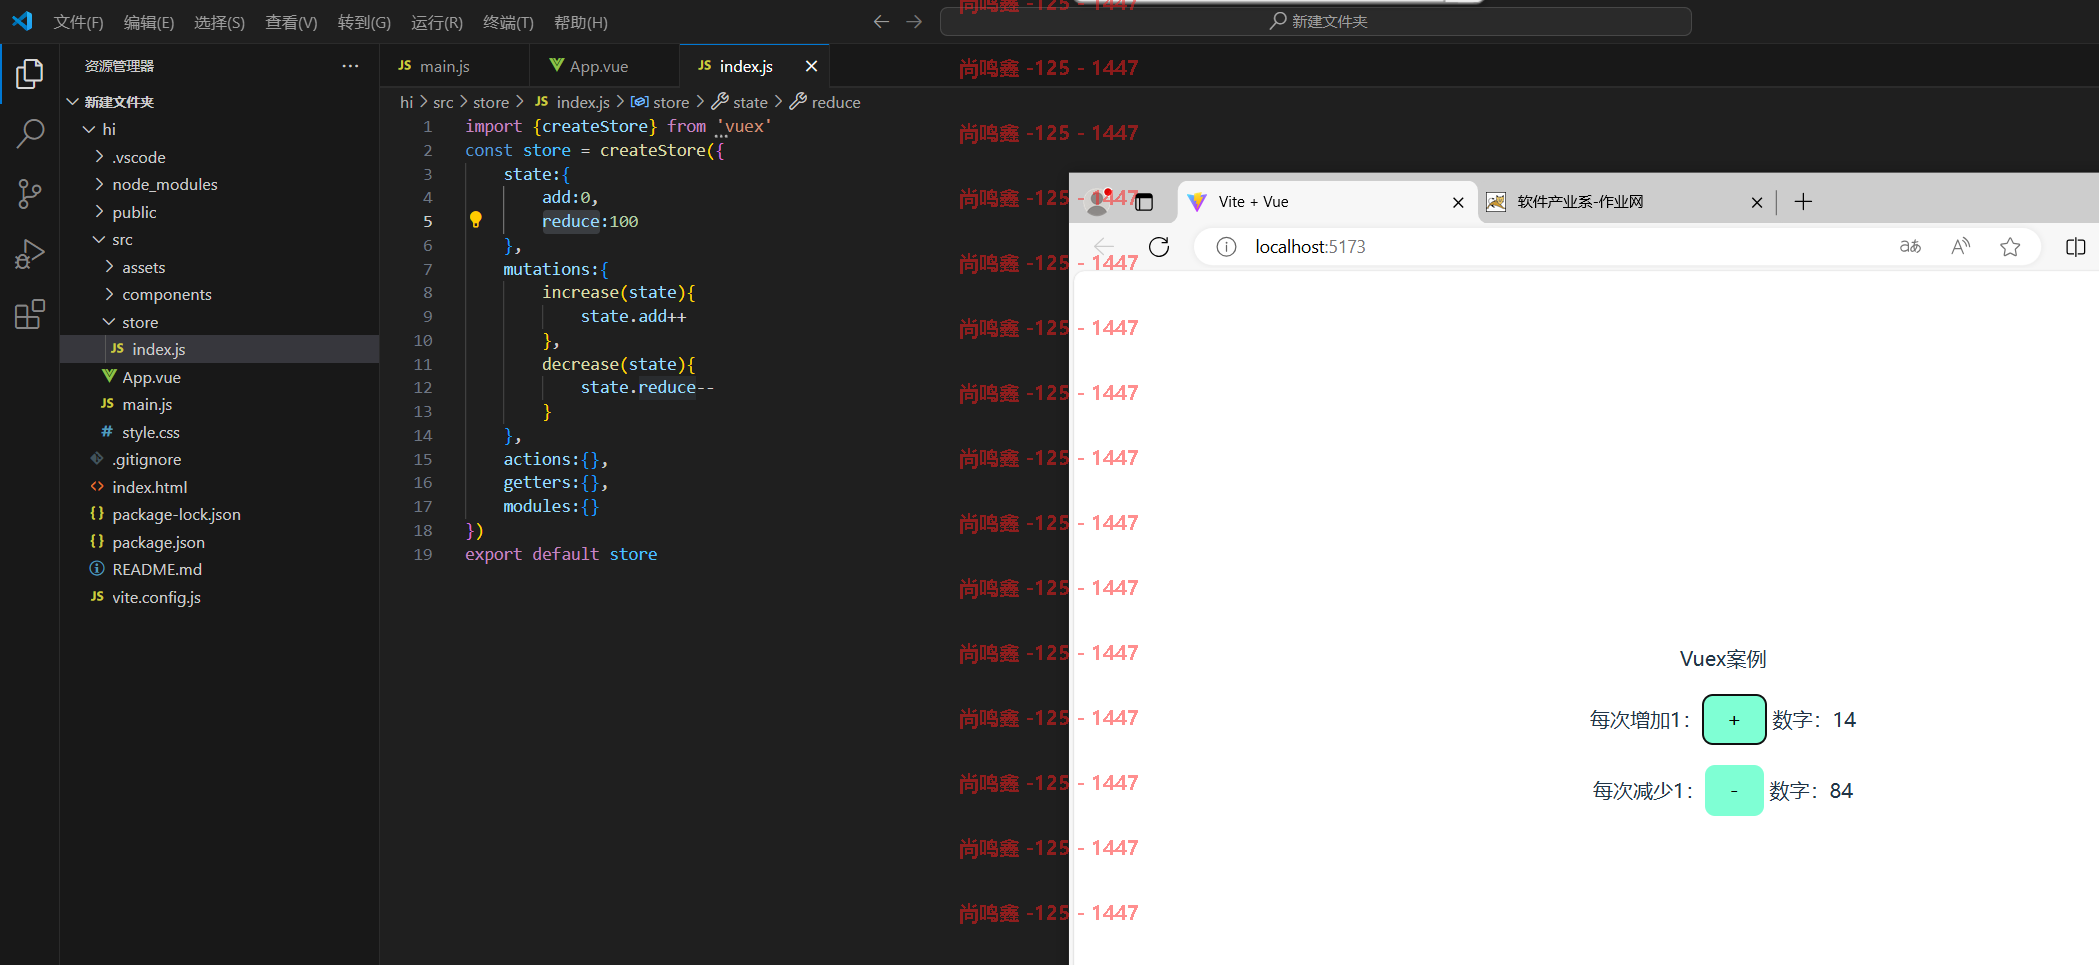Open style.css in the file tree
The image size is (2099, 965).
pyautogui.click(x=220, y=432)
